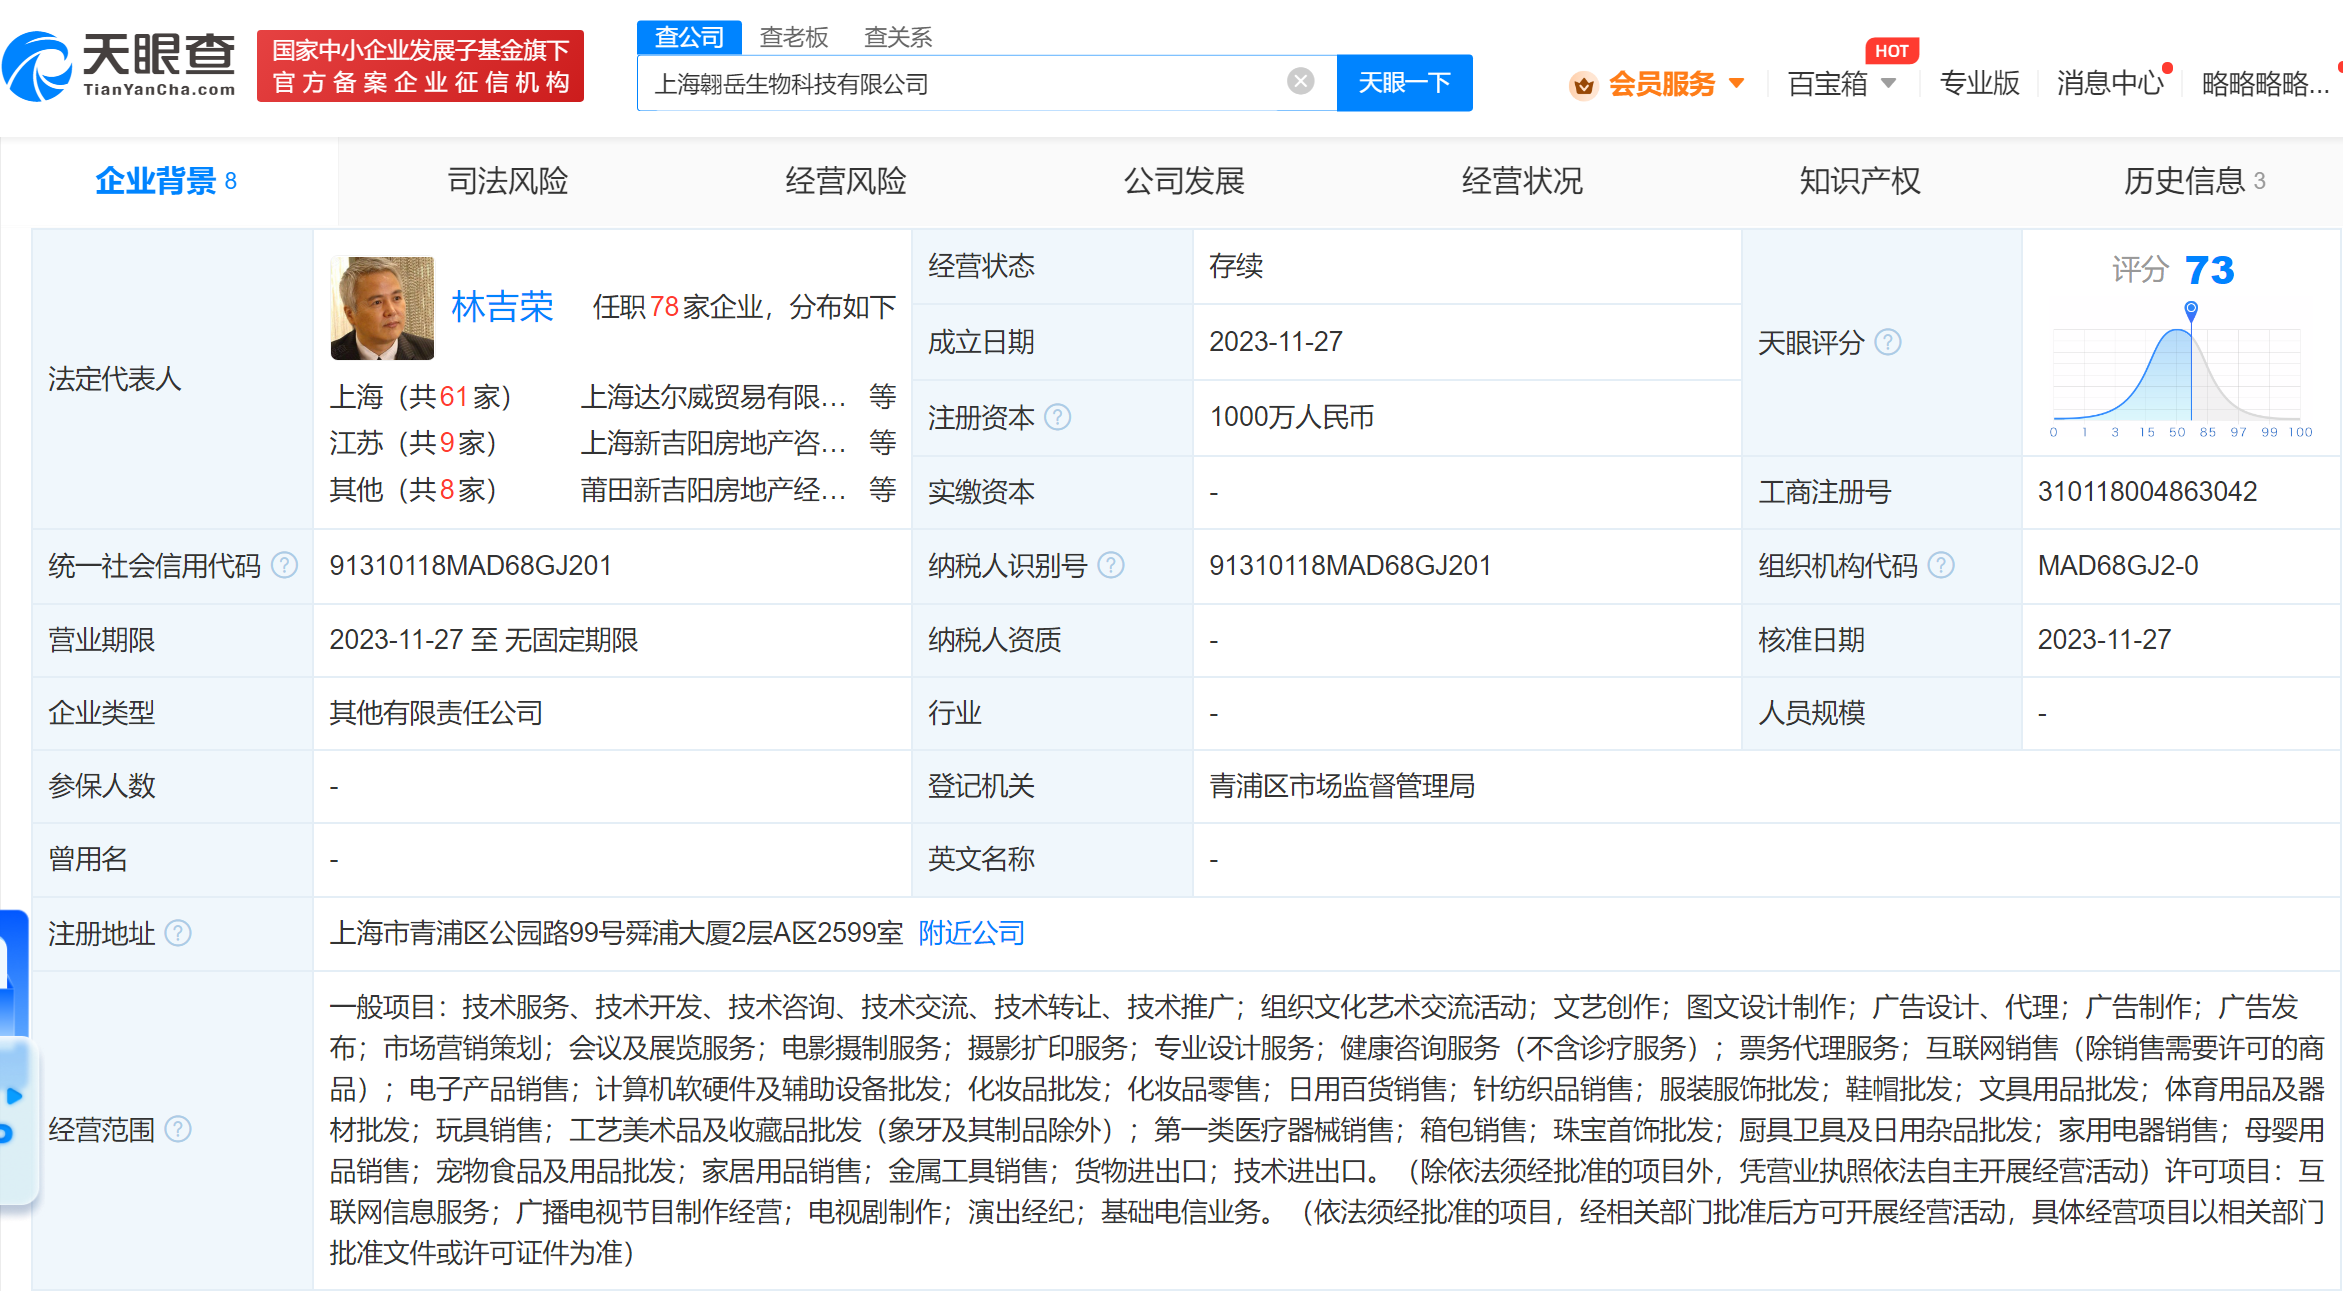This screenshot has height=1291, width=2343.
Task: Click 百宝箱 menu label
Action: tap(1828, 84)
